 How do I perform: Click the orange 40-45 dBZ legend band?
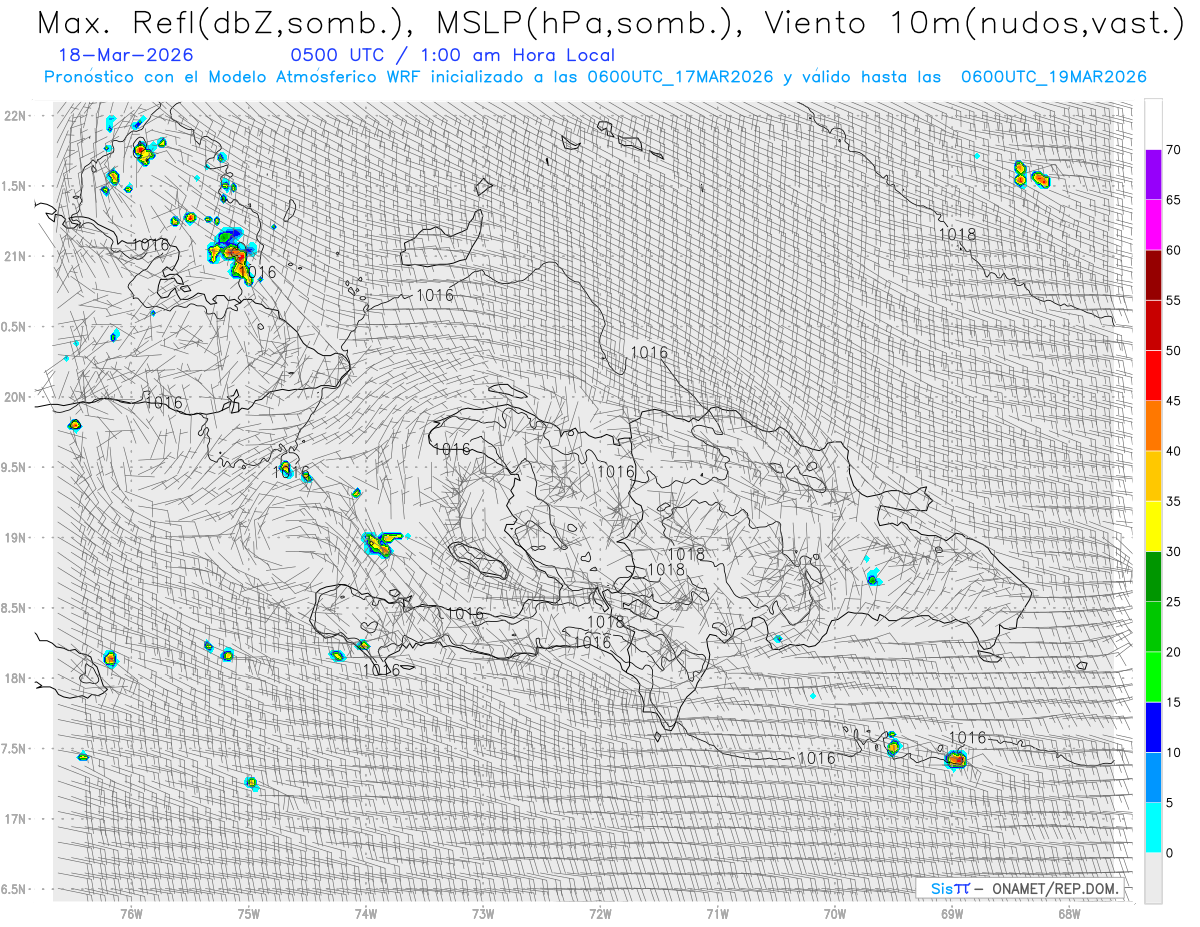(x=1153, y=426)
